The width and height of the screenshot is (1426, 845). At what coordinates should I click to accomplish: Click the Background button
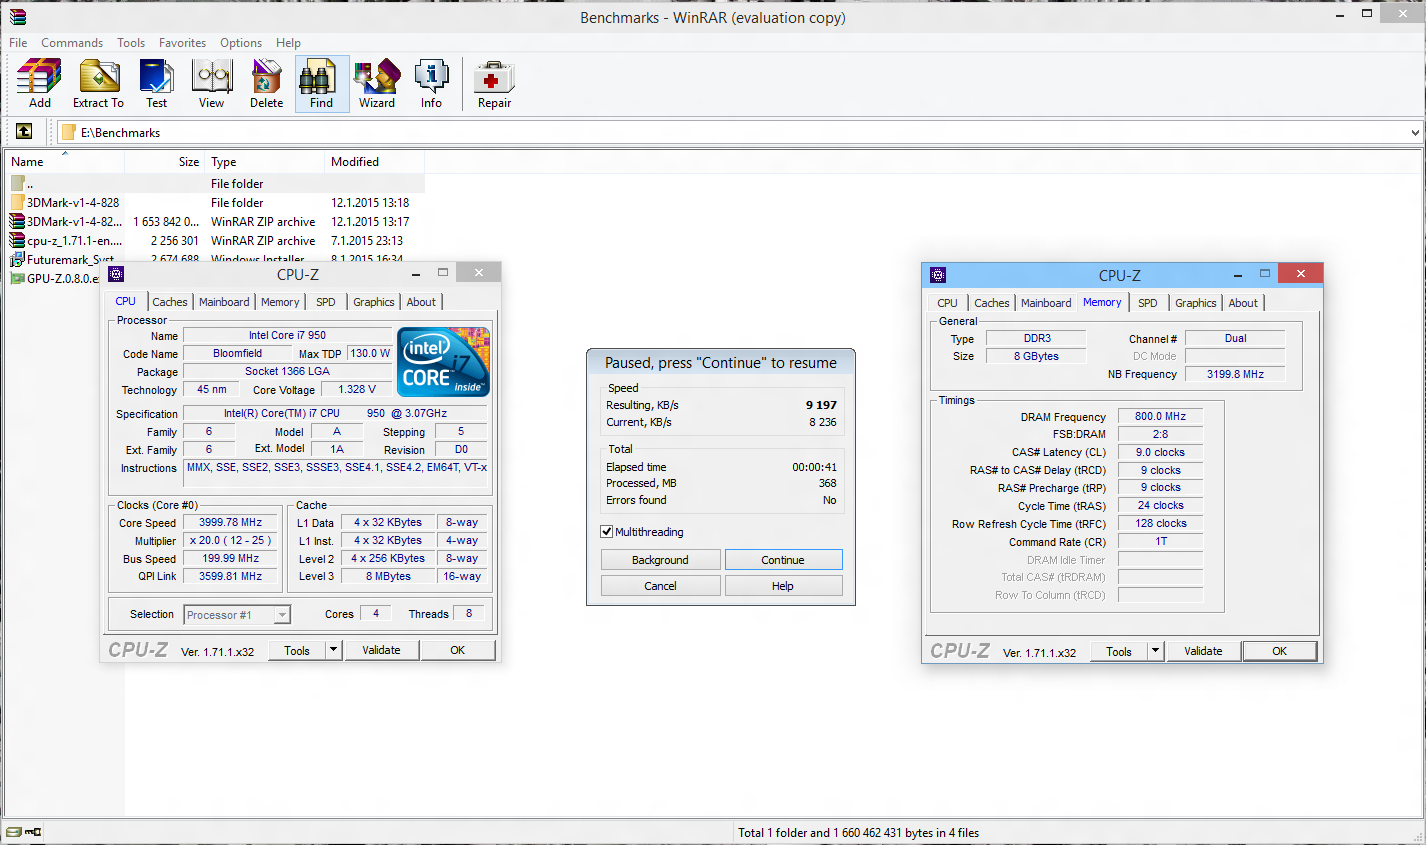pos(660,560)
